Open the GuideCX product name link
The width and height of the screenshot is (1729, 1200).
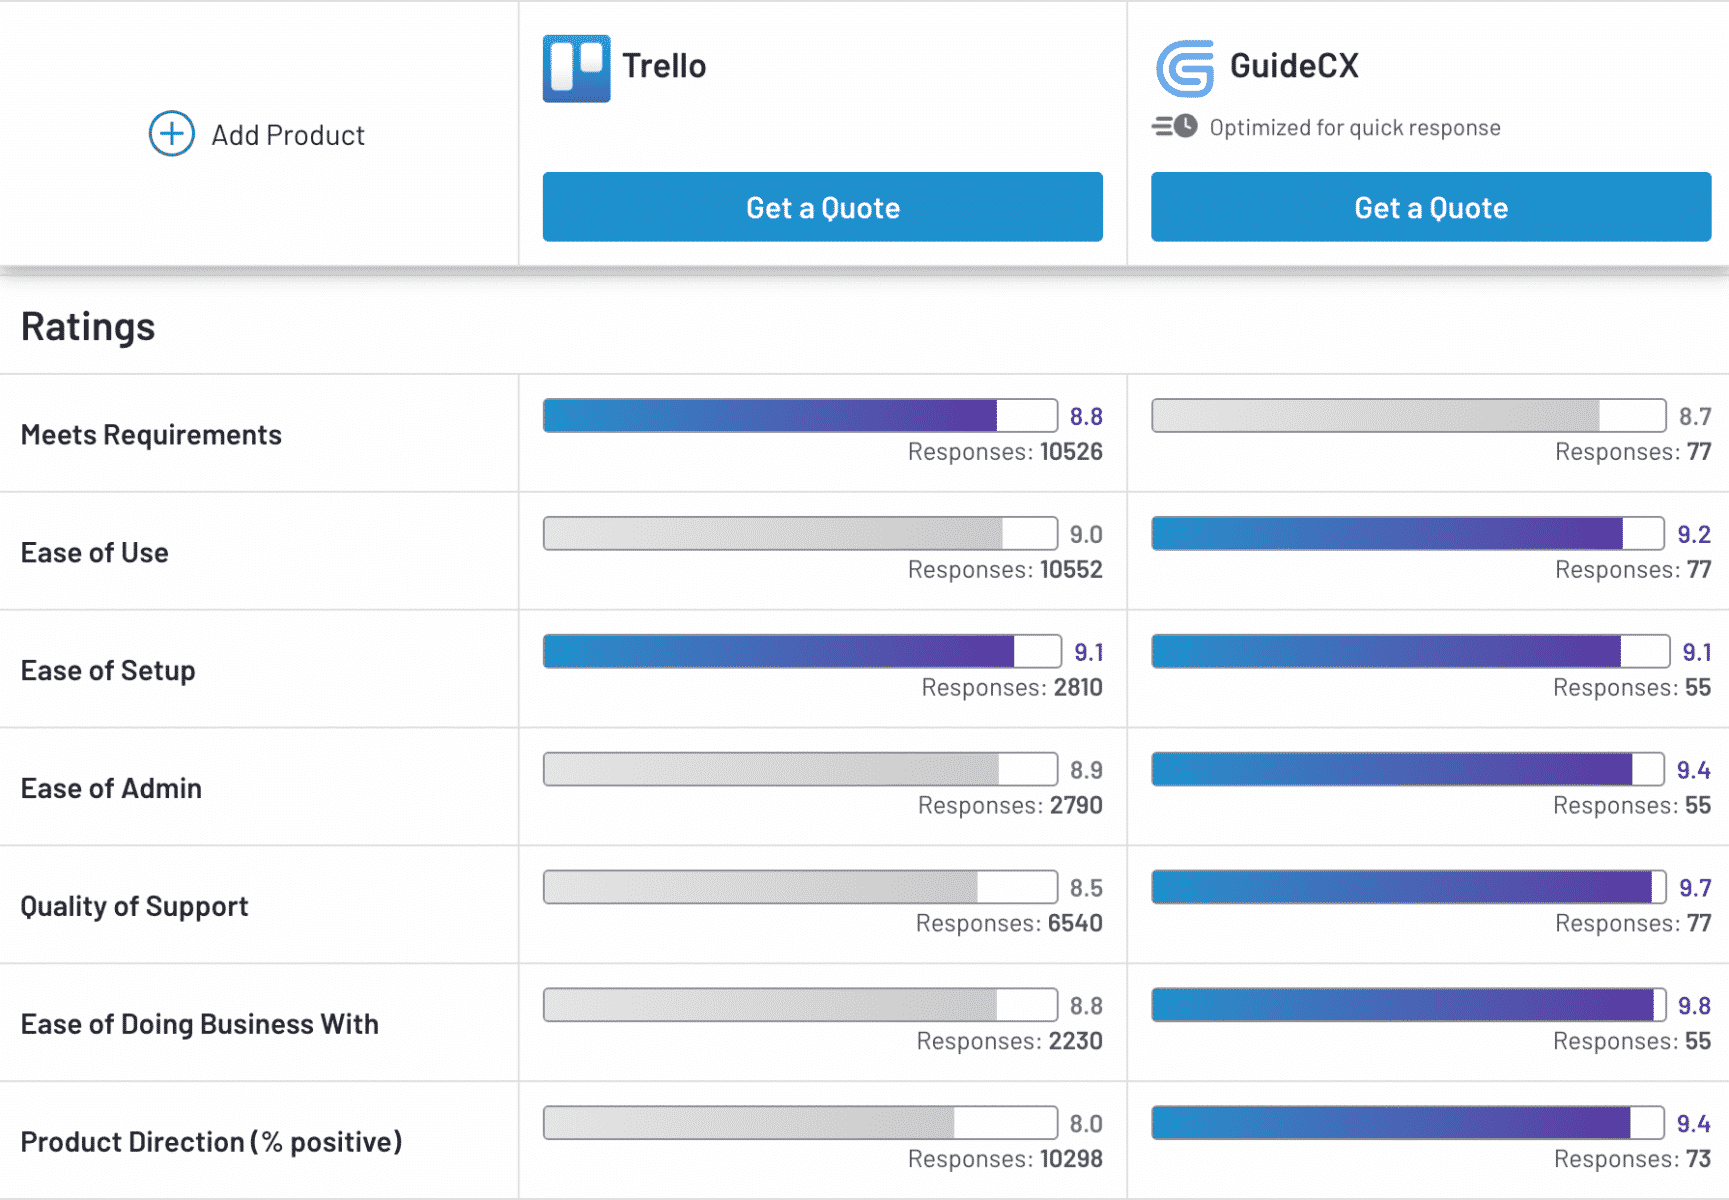[1294, 66]
